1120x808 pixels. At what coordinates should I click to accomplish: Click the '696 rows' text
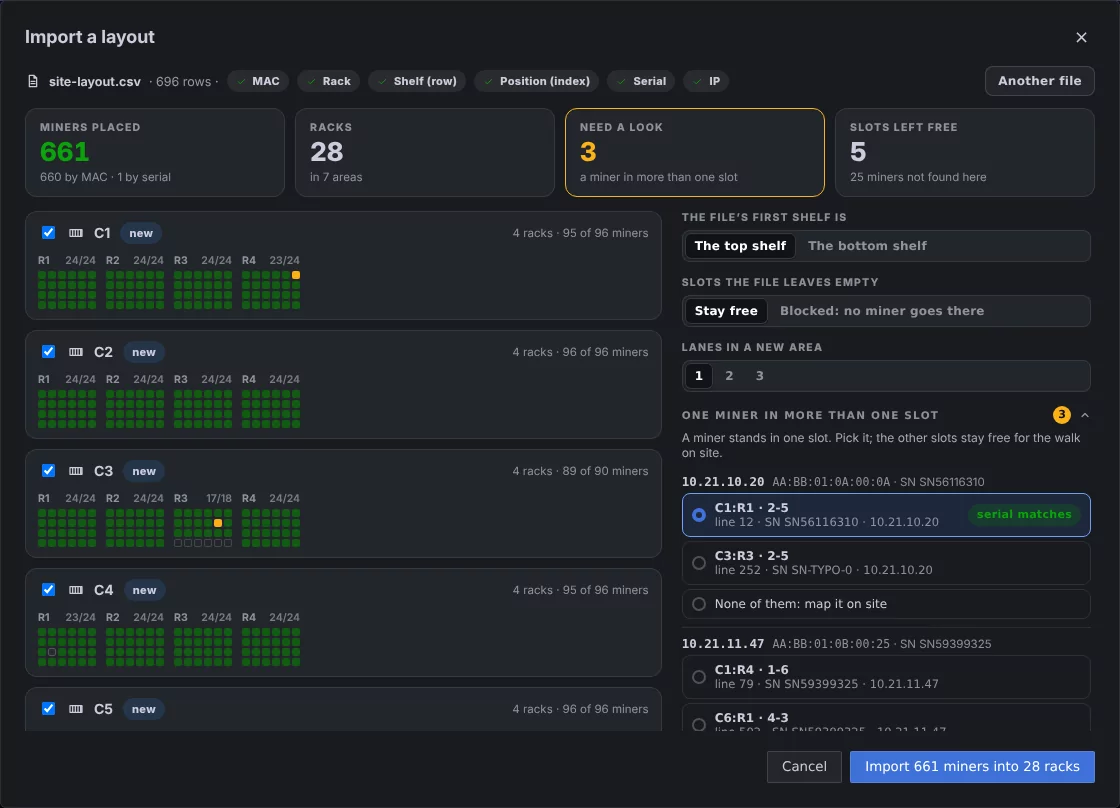[x=183, y=81]
